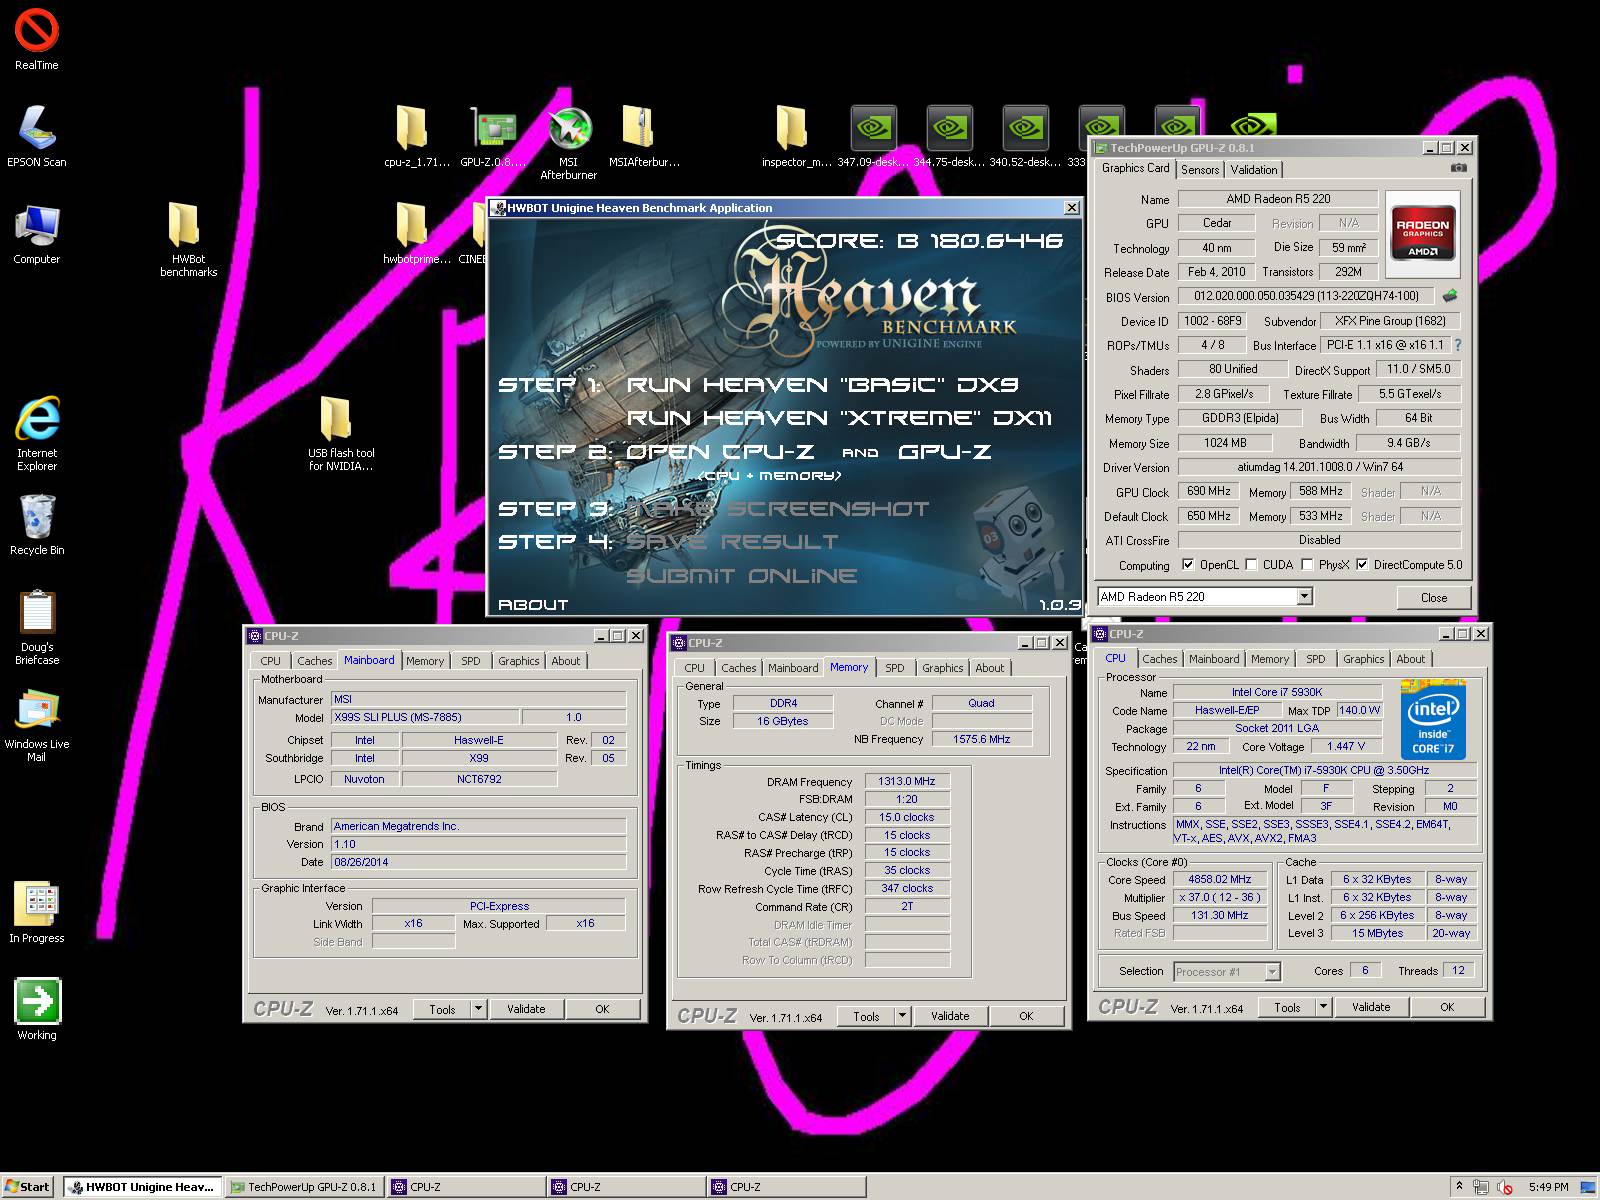The width and height of the screenshot is (1600, 1200).
Task: Open the Computer desktop icon
Action: (37, 234)
